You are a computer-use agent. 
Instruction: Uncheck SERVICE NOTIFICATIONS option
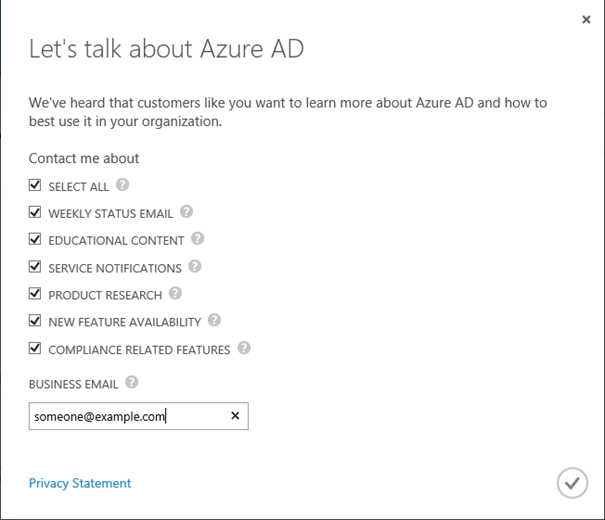coord(35,268)
